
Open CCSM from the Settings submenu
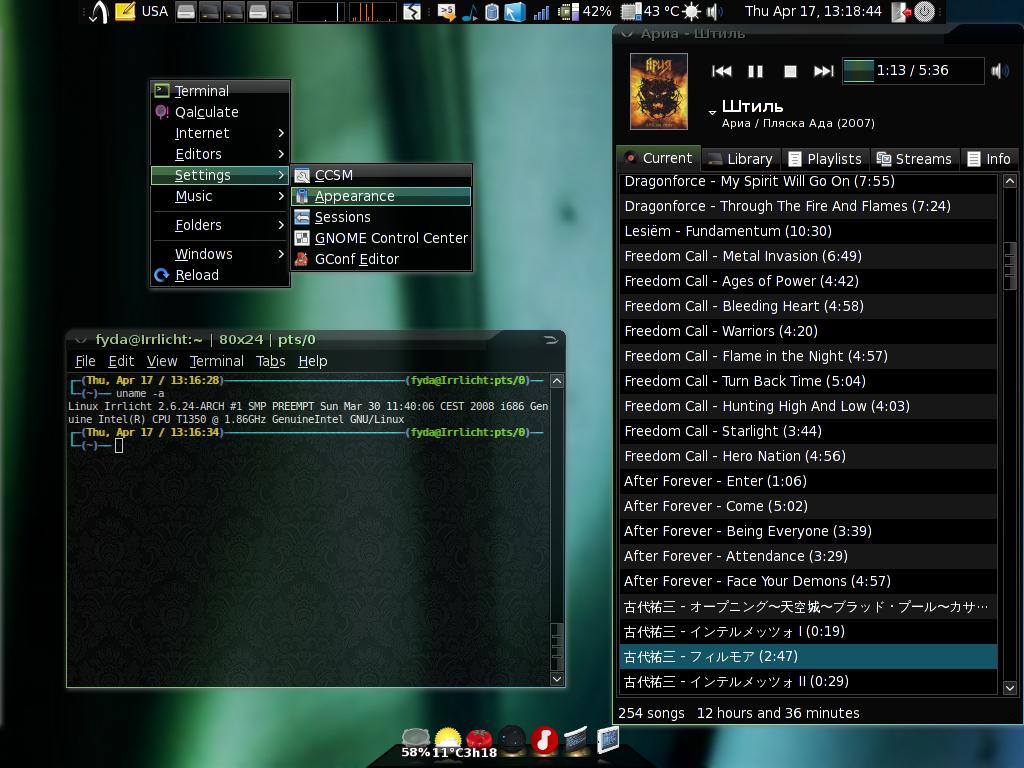pos(381,175)
